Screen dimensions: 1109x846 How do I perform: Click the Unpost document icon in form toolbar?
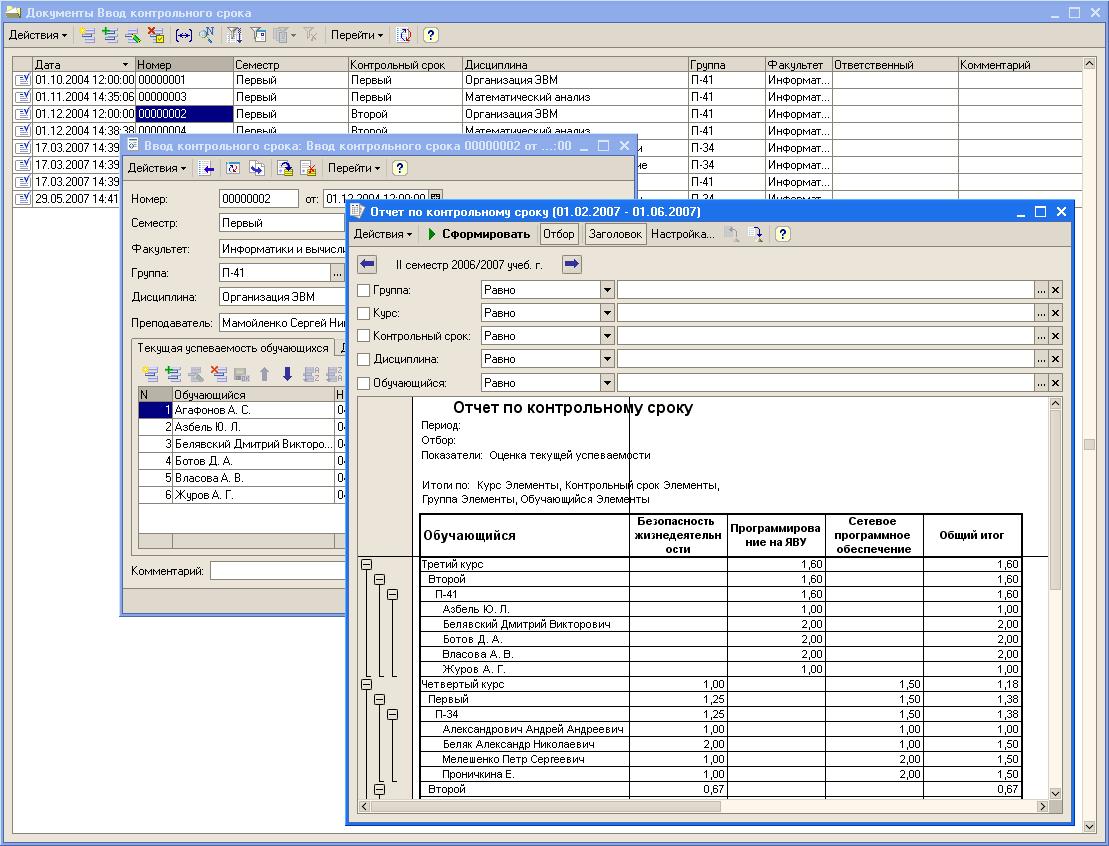click(x=308, y=168)
